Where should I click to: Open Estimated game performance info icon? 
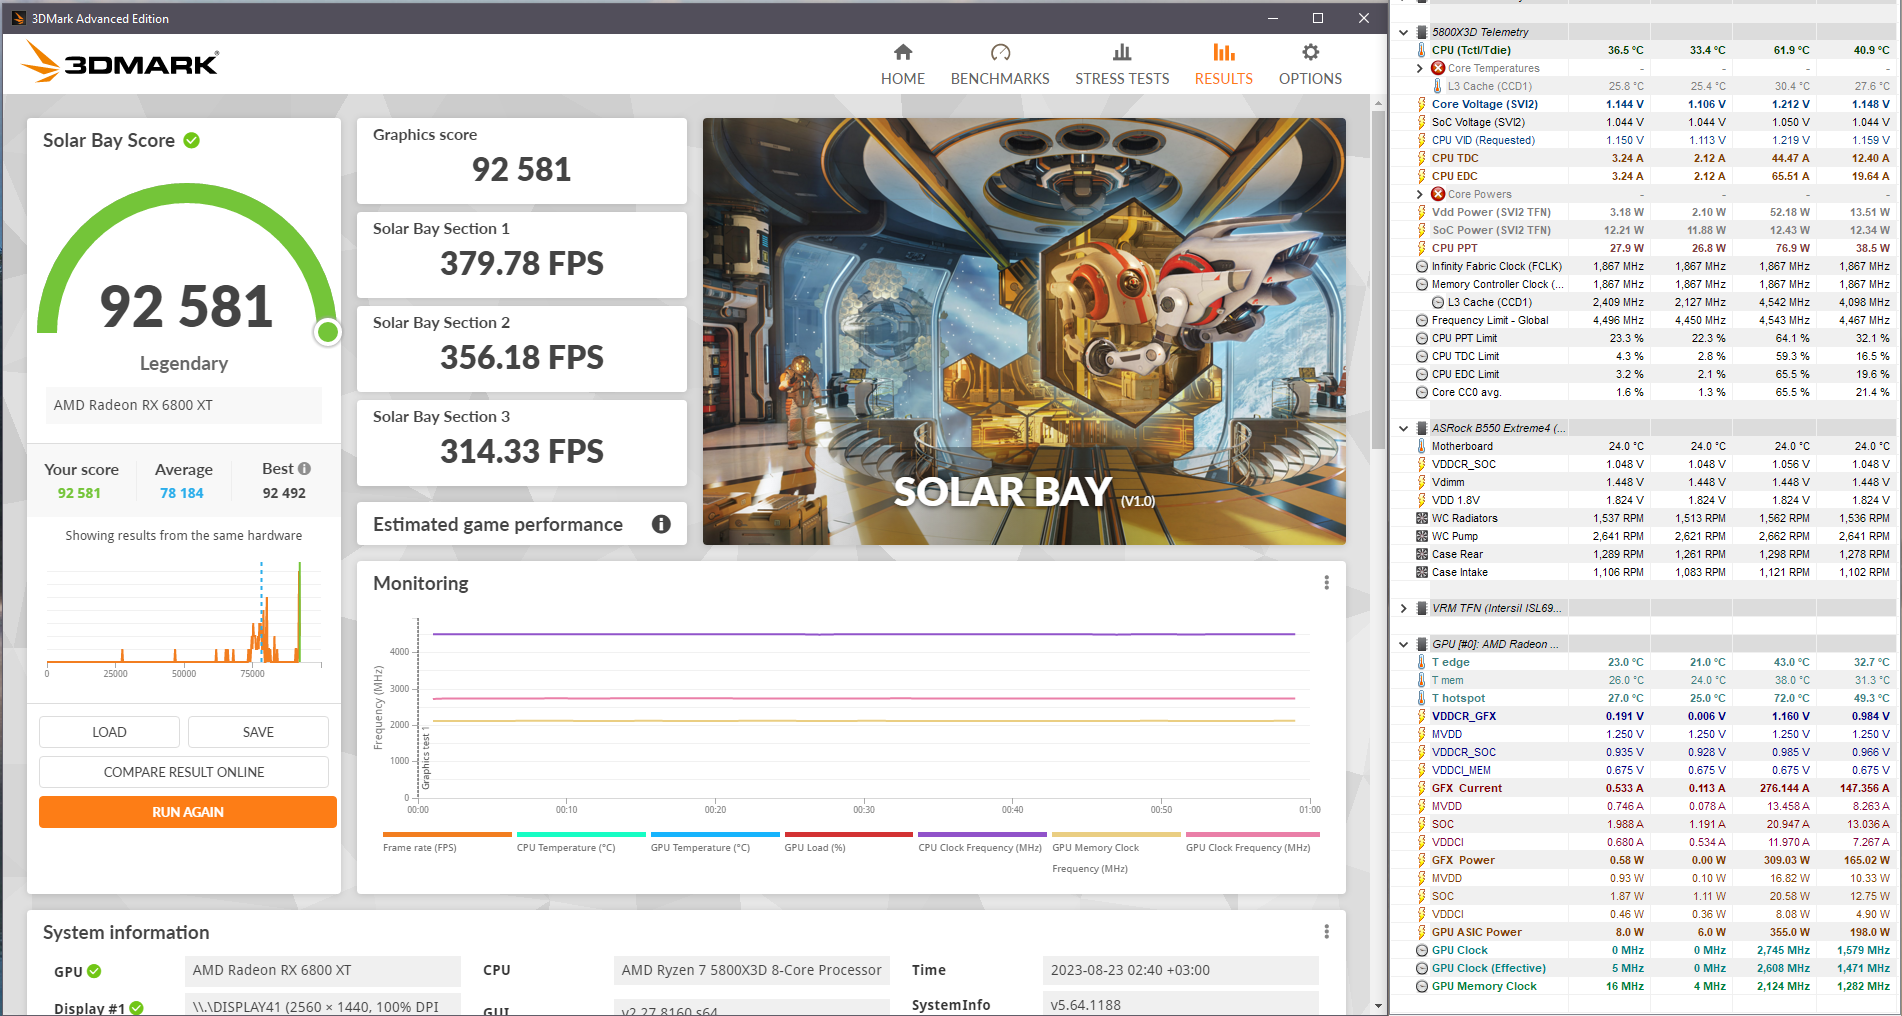coord(661,524)
